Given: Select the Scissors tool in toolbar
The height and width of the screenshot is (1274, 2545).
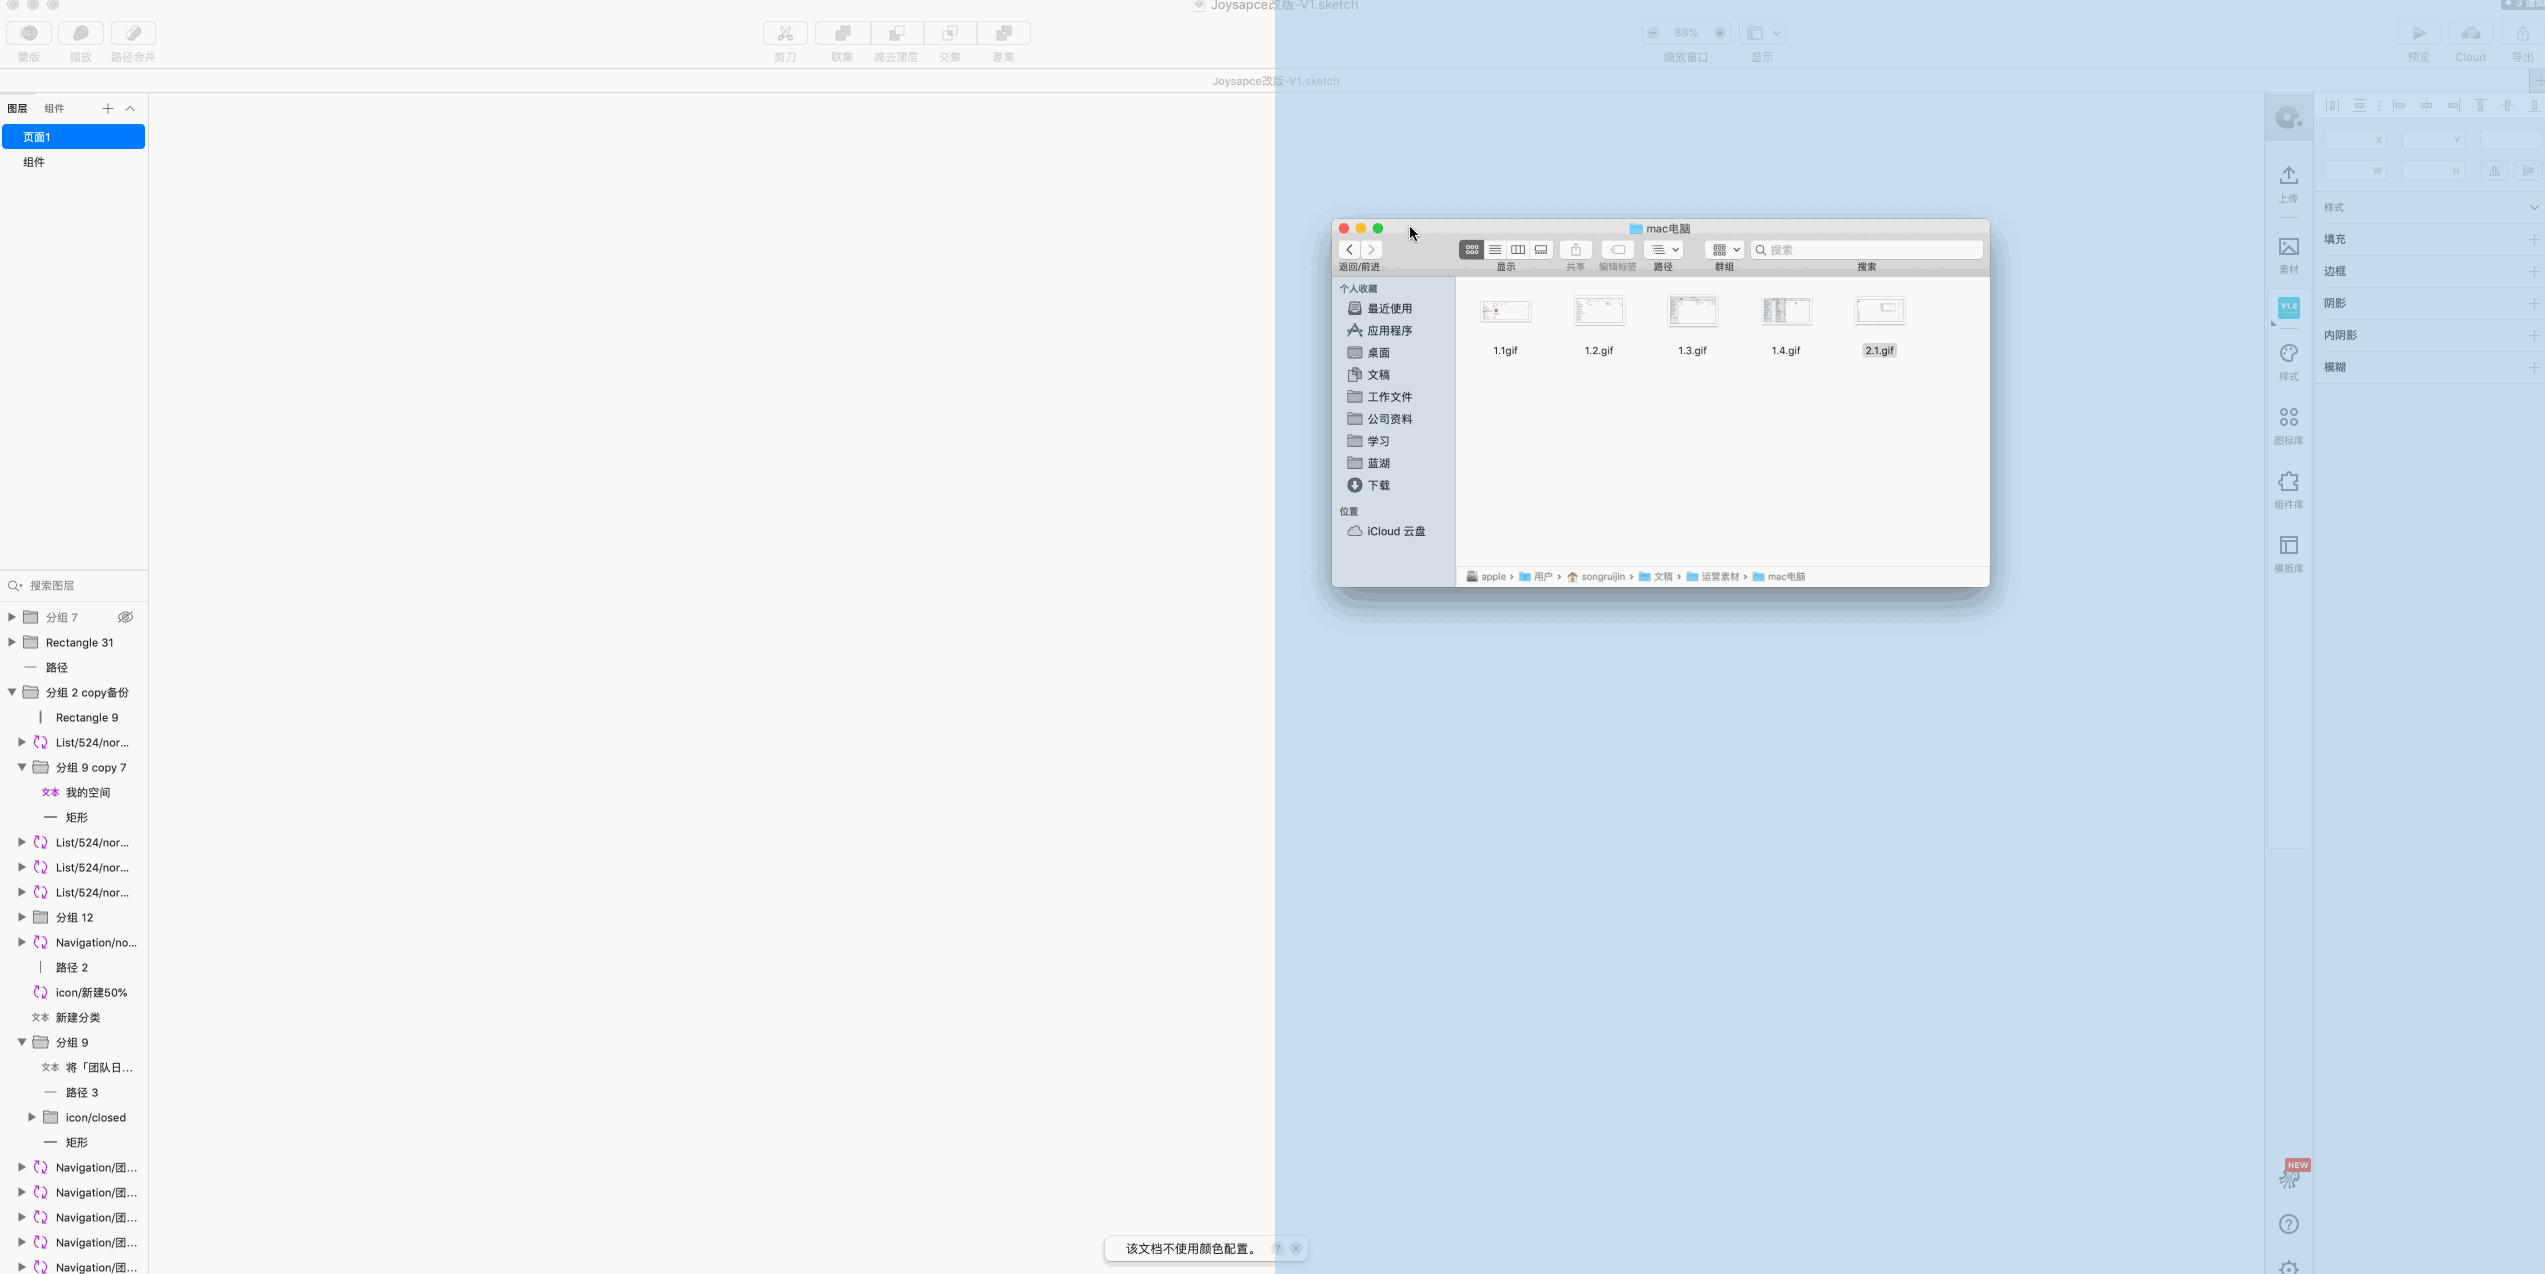Looking at the screenshot, I should pyautogui.click(x=785, y=33).
